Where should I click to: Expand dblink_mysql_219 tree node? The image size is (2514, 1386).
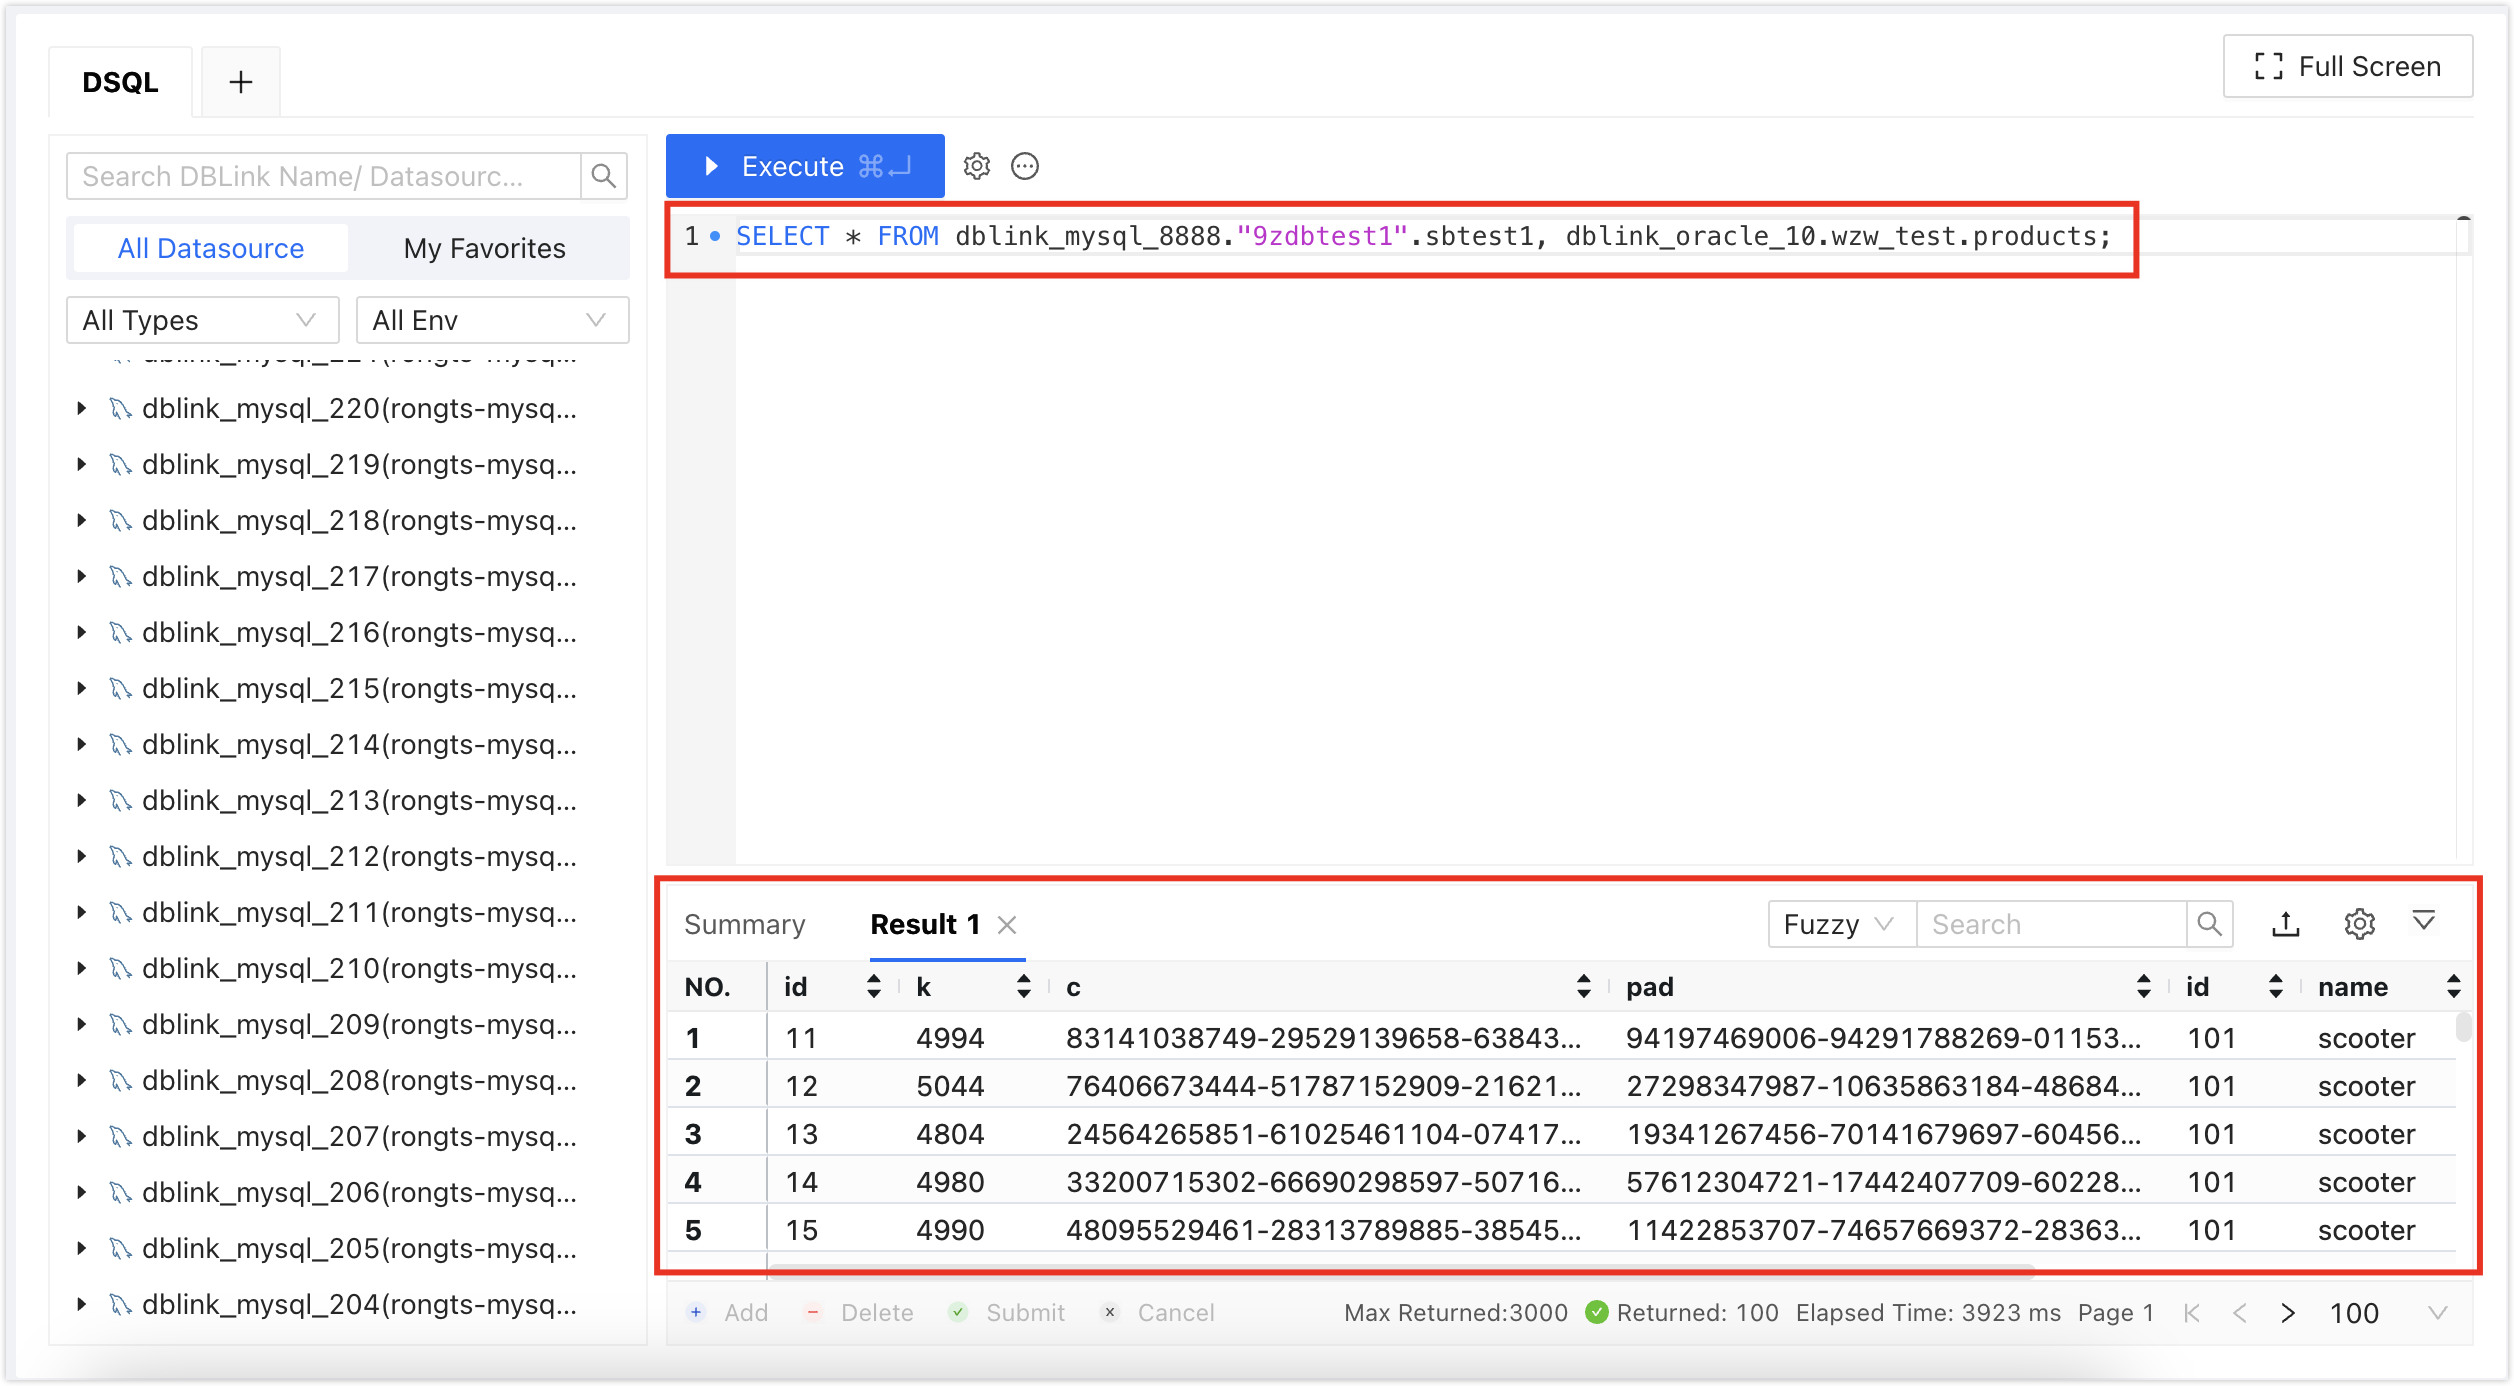pos(81,464)
